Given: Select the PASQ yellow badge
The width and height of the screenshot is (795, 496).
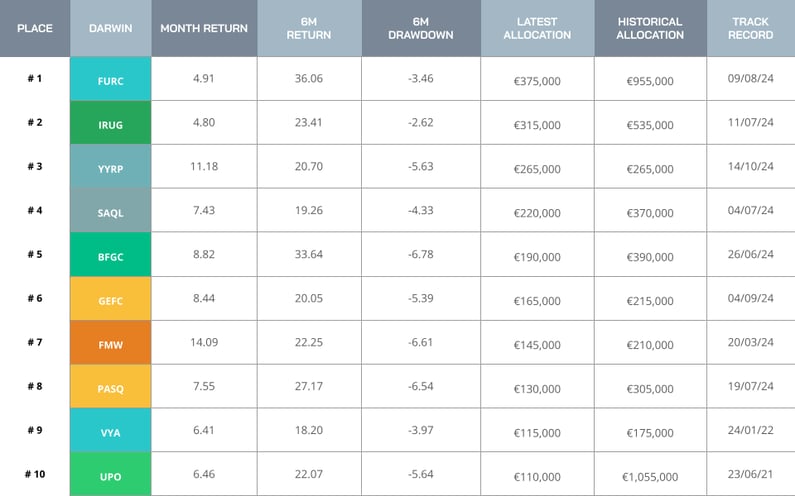Looking at the screenshot, I should (x=111, y=387).
